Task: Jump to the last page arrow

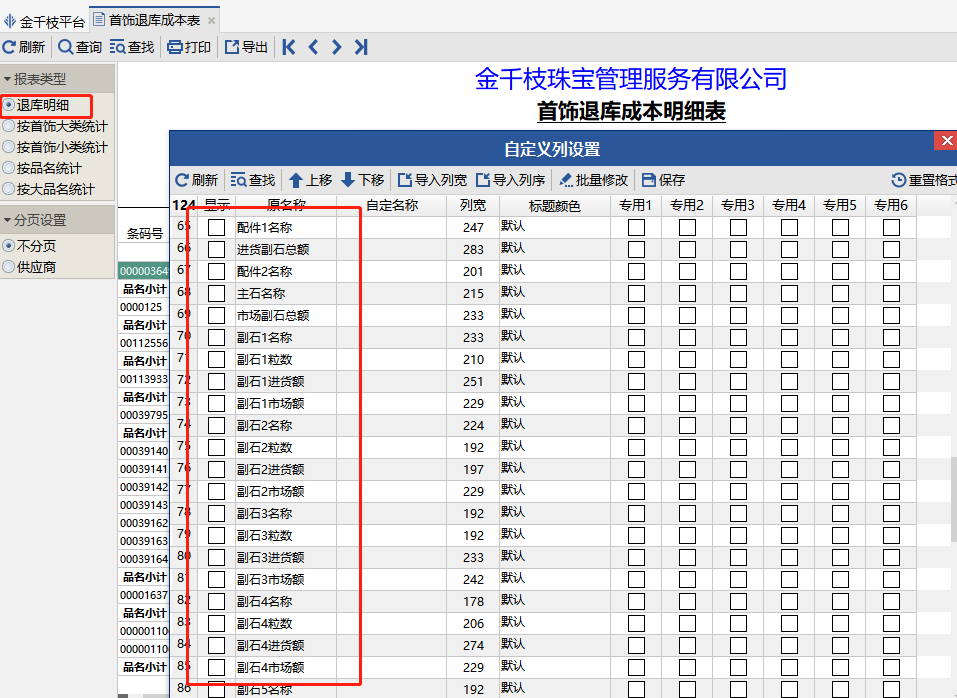Action: [361, 47]
